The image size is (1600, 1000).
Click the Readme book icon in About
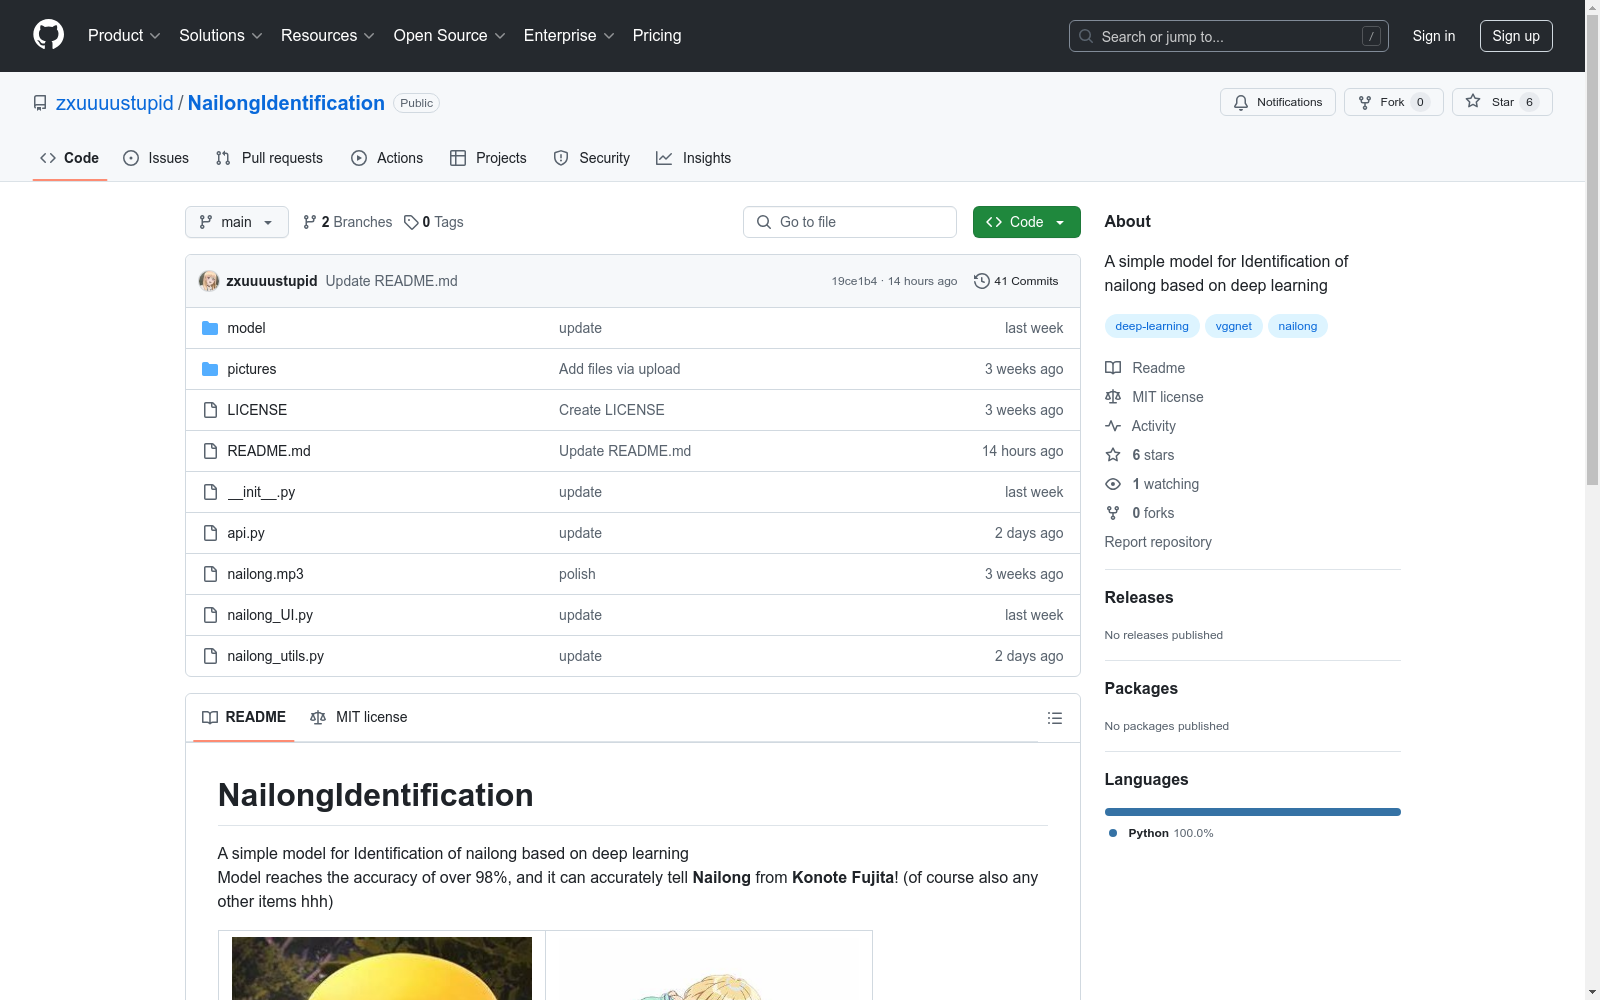pos(1113,368)
